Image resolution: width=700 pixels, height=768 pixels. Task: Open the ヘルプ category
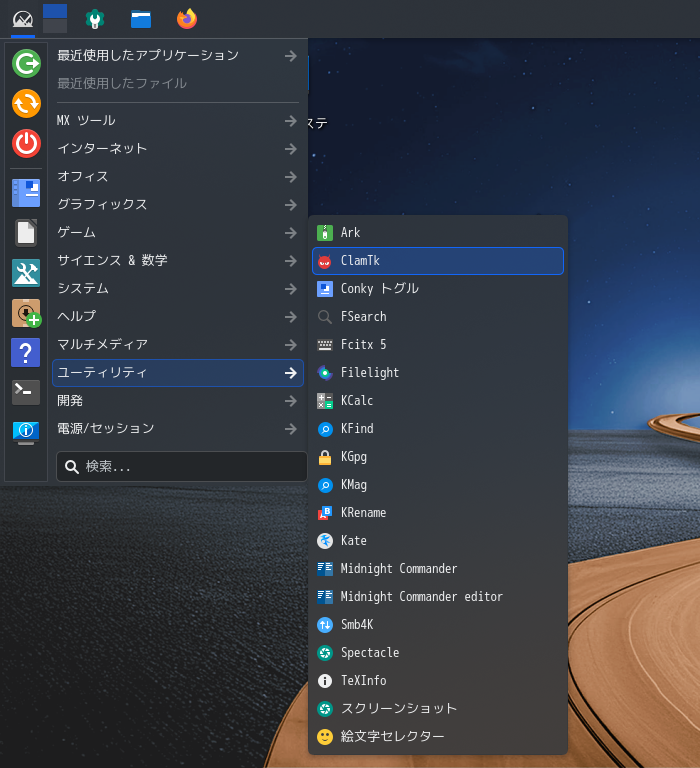(x=178, y=316)
